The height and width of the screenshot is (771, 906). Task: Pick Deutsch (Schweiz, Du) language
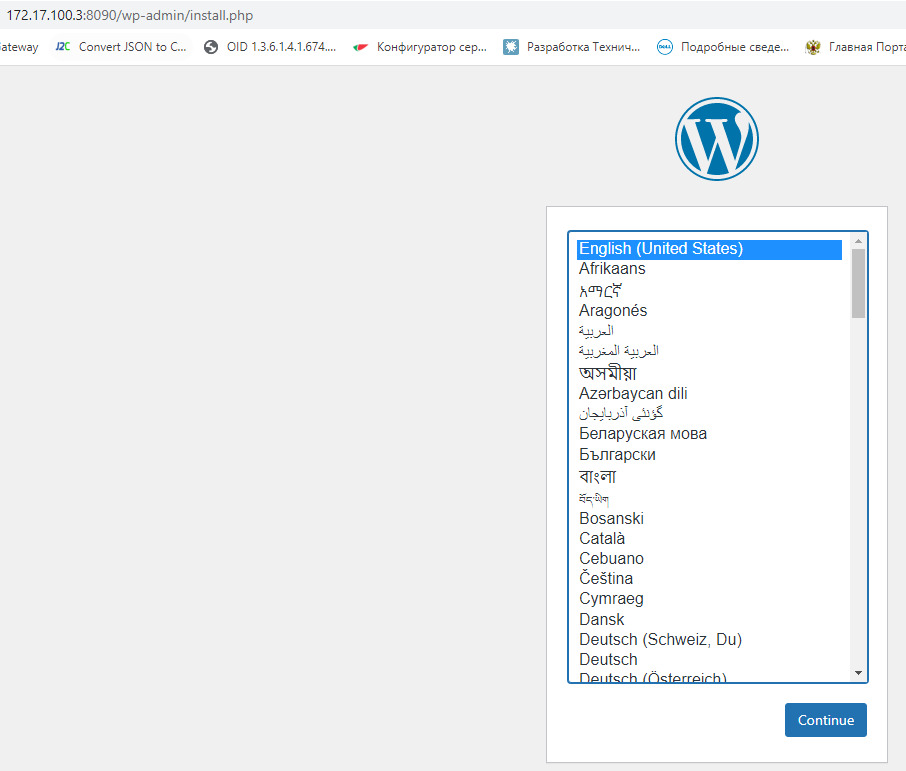click(x=660, y=640)
